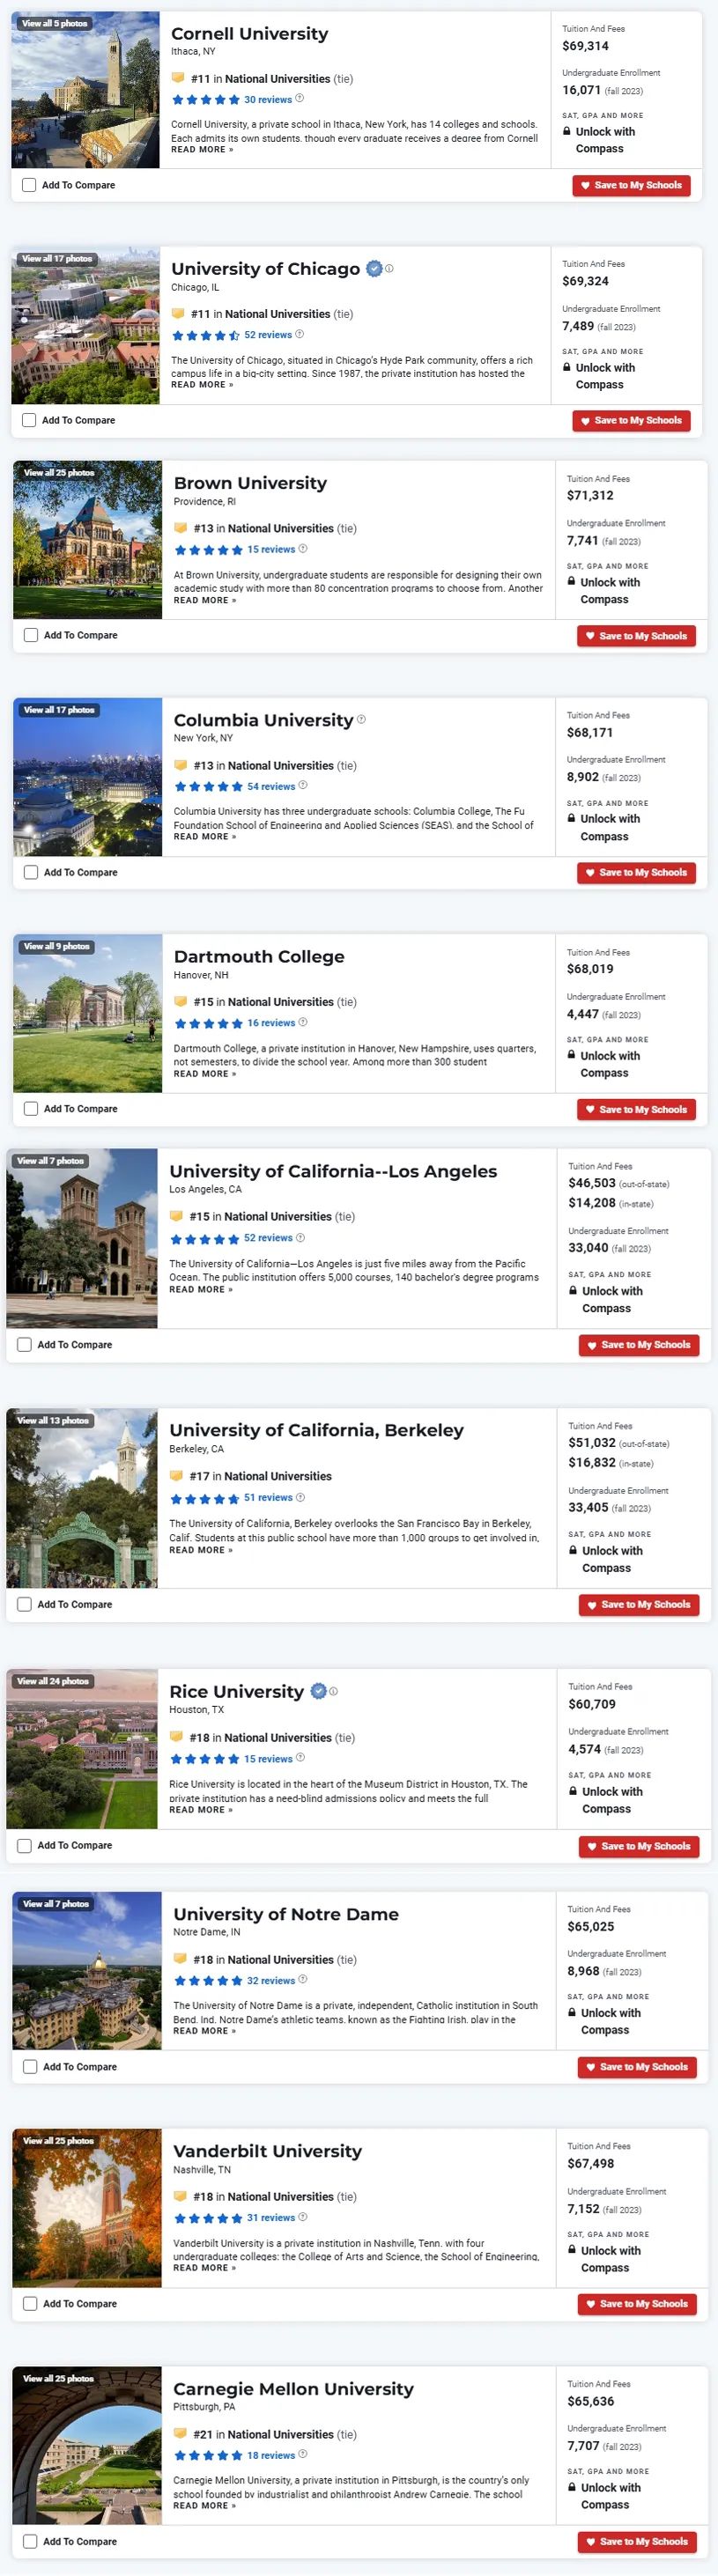This screenshot has height=2576, width=718.
Task: Expand READ MORE under University of Chicago description
Action: 202,385
